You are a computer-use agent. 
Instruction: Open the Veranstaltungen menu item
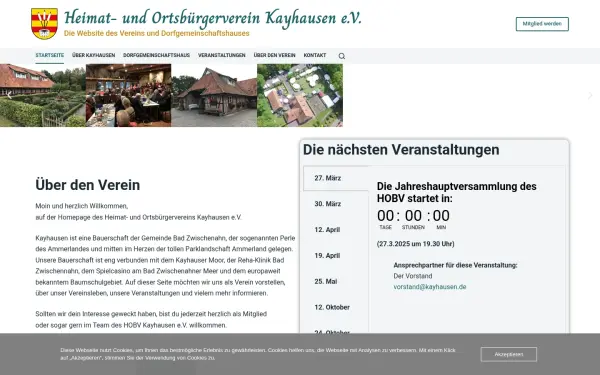(x=222, y=55)
